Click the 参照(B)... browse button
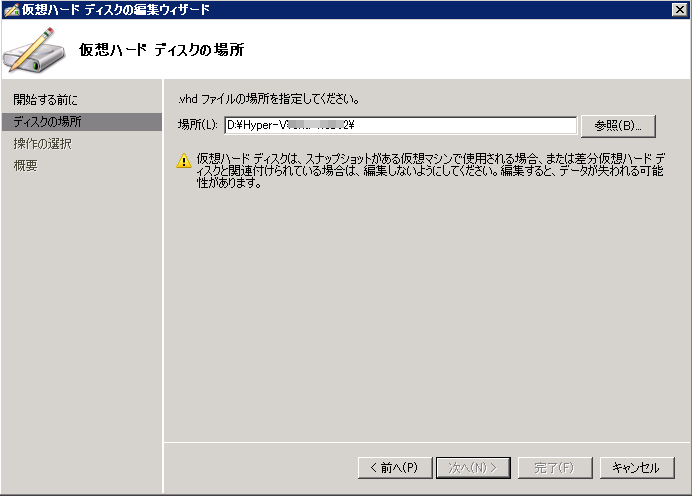Screen dimensions: 692x496 [x=618, y=126]
